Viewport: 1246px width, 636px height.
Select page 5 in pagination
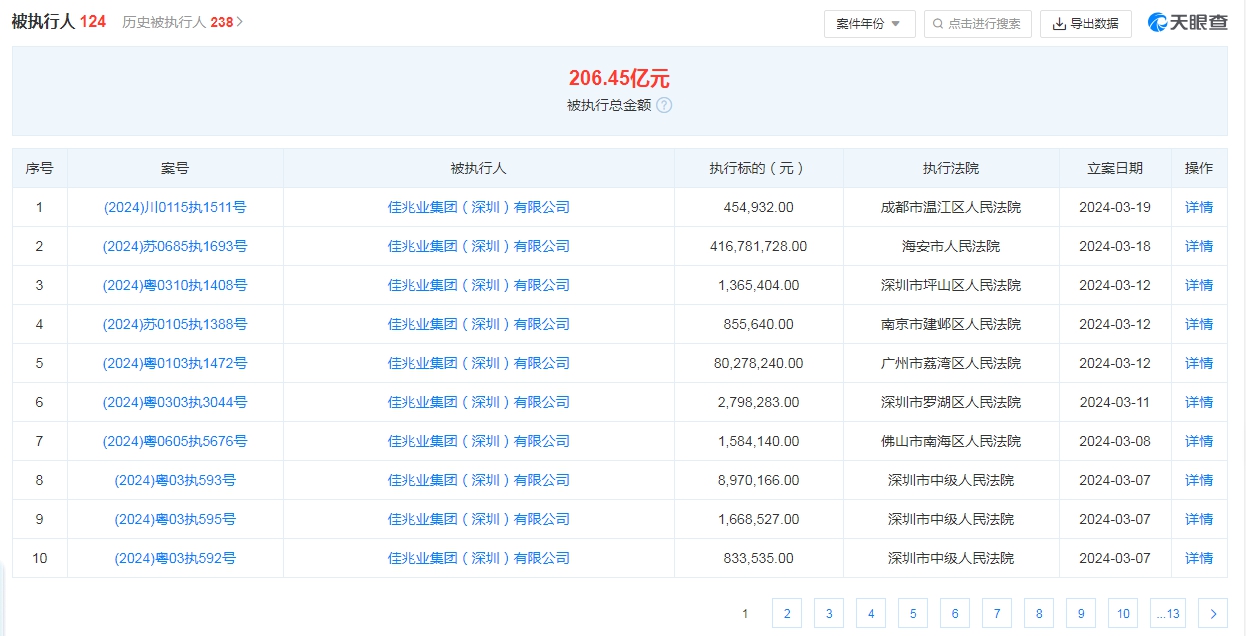912,614
